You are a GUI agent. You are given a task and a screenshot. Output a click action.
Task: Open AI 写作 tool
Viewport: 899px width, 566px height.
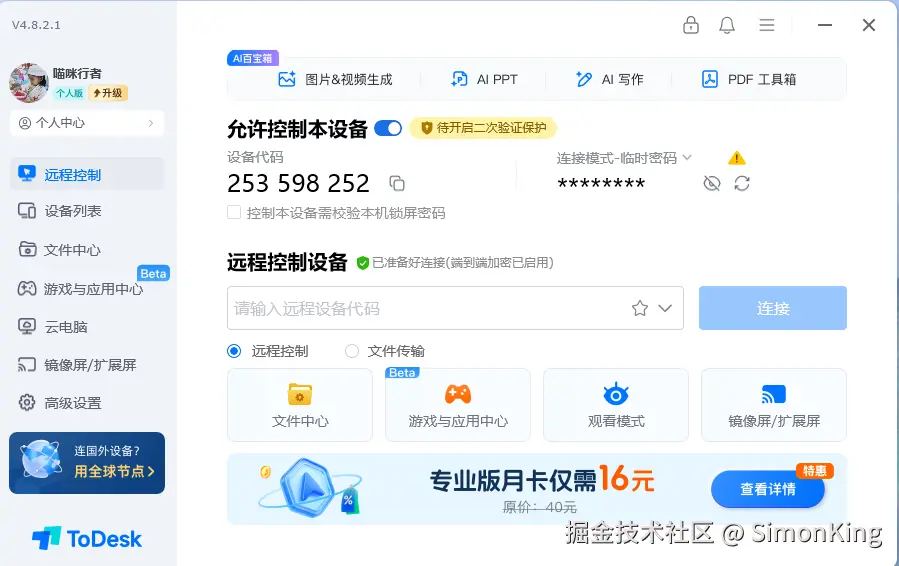pos(609,79)
